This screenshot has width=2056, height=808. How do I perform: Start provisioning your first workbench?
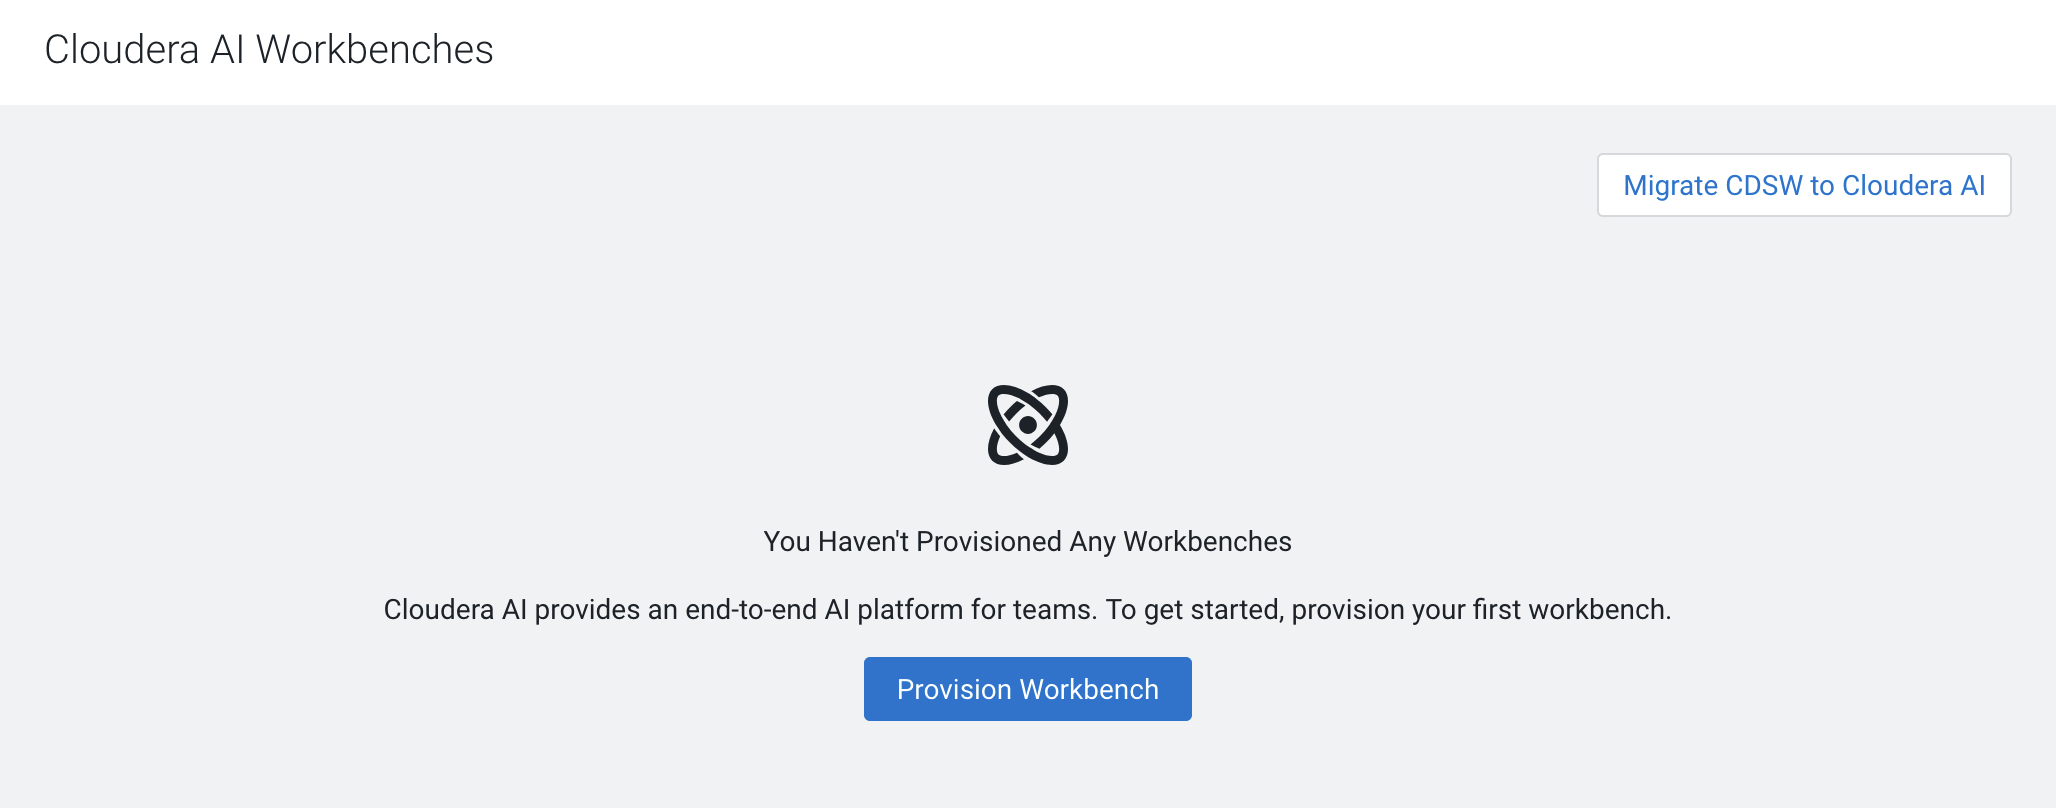[x=1027, y=689]
